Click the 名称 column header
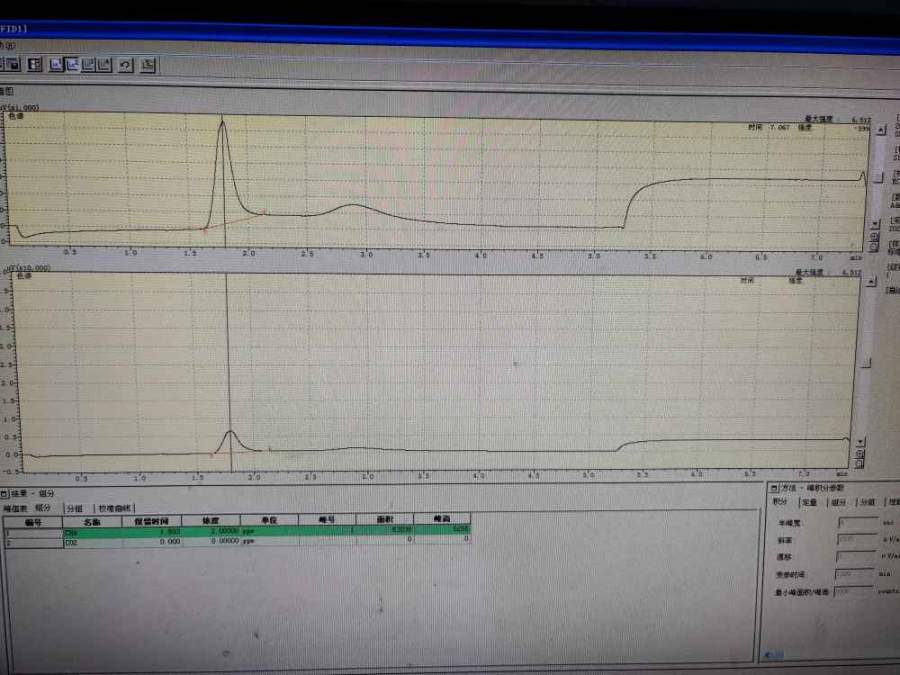Image resolution: width=900 pixels, height=675 pixels. (92, 522)
